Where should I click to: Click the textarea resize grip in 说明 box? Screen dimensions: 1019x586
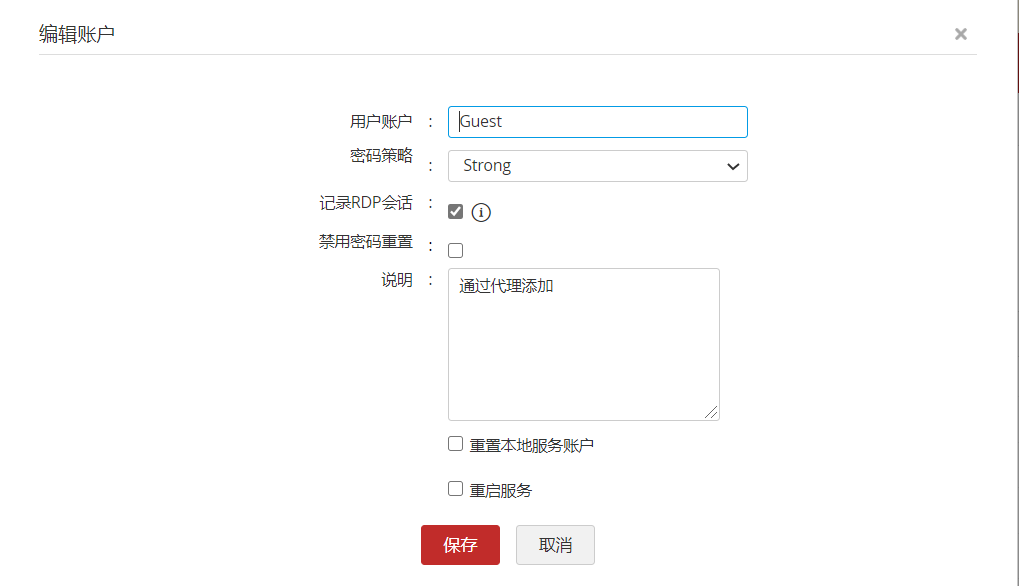(711, 412)
